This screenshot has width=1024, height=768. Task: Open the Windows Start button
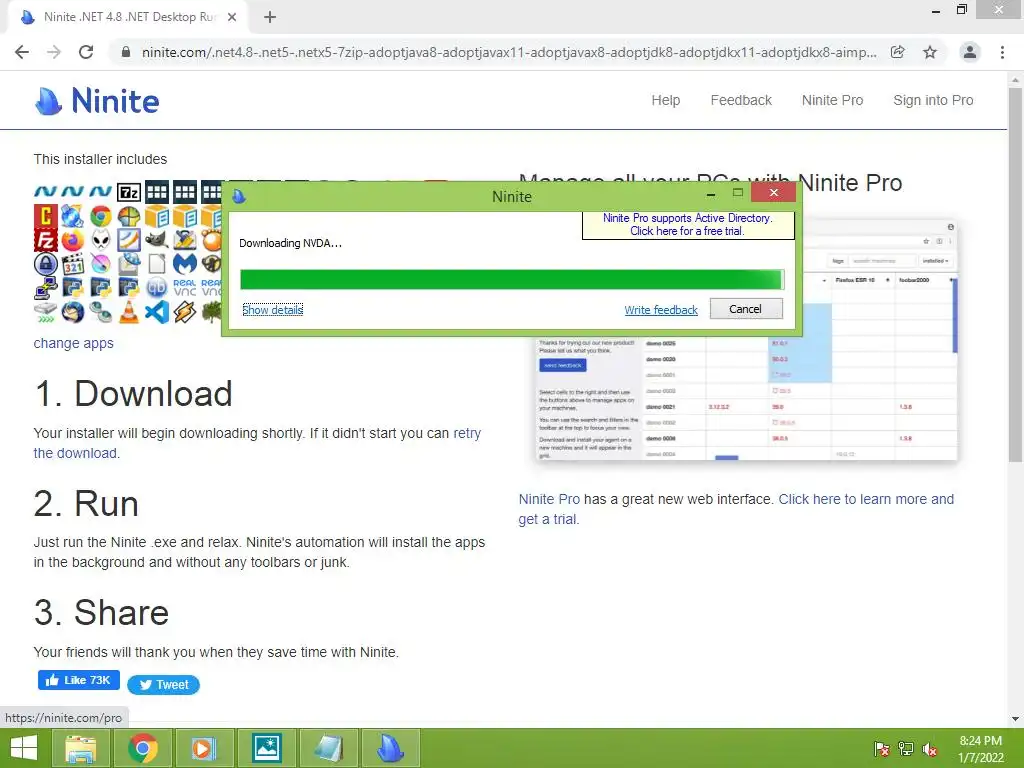tap(24, 748)
